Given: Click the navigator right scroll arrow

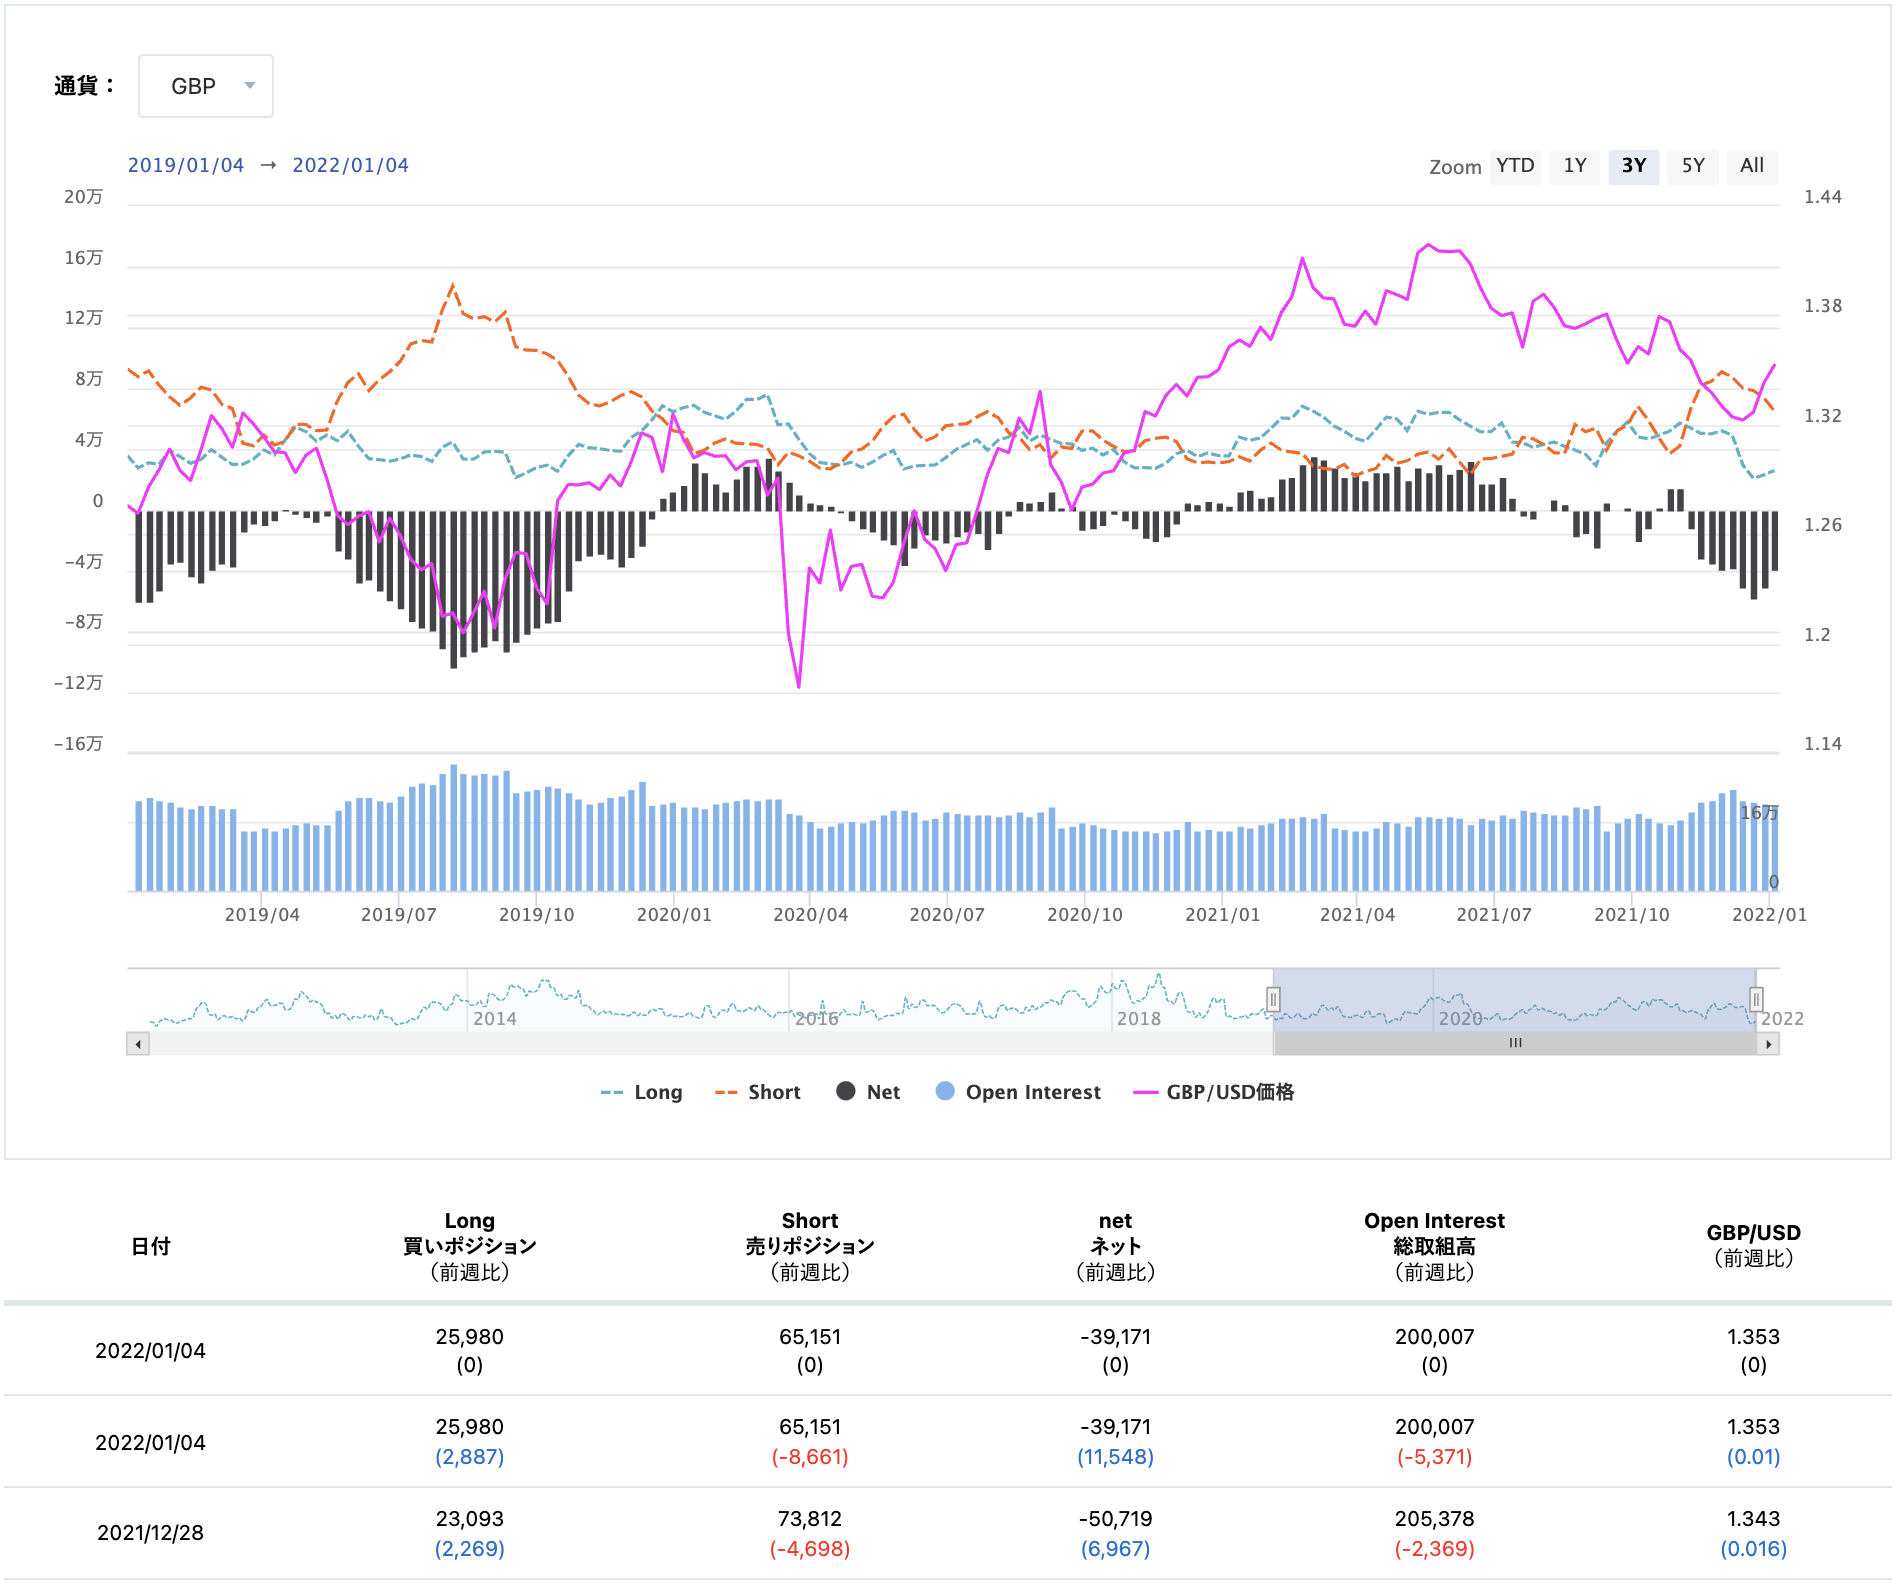Looking at the screenshot, I should 1768,1044.
